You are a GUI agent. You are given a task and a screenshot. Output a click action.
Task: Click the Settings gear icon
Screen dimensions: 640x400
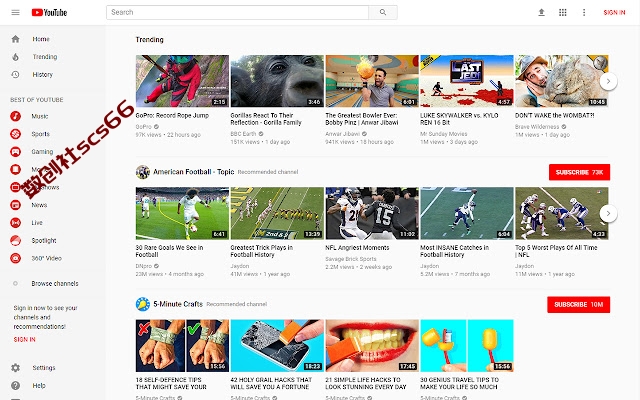click(x=16, y=368)
